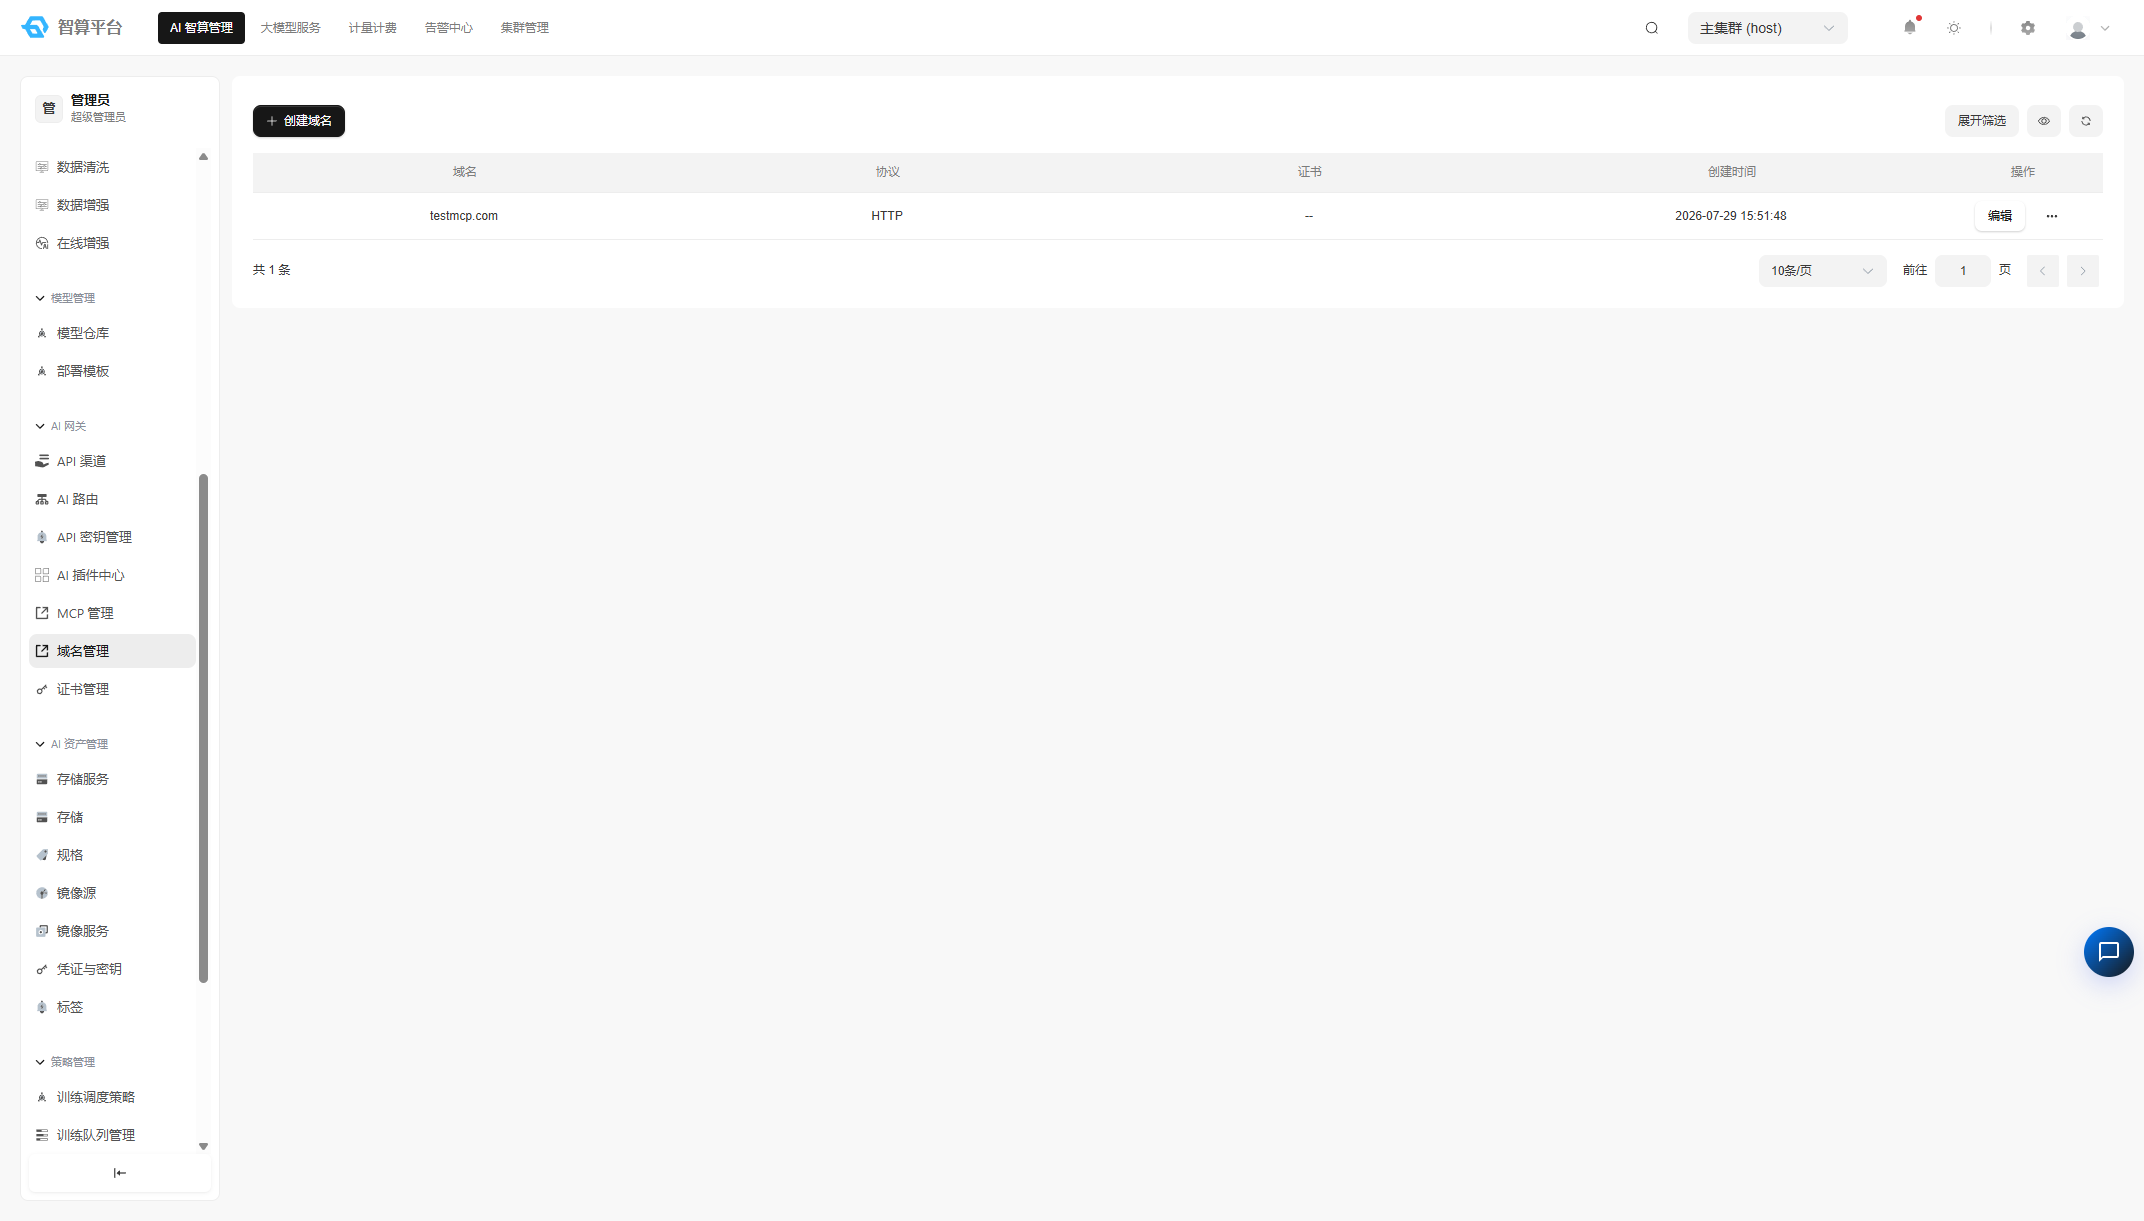Go to next page arrow
Image resolution: width=2144 pixels, height=1221 pixels.
2083,271
